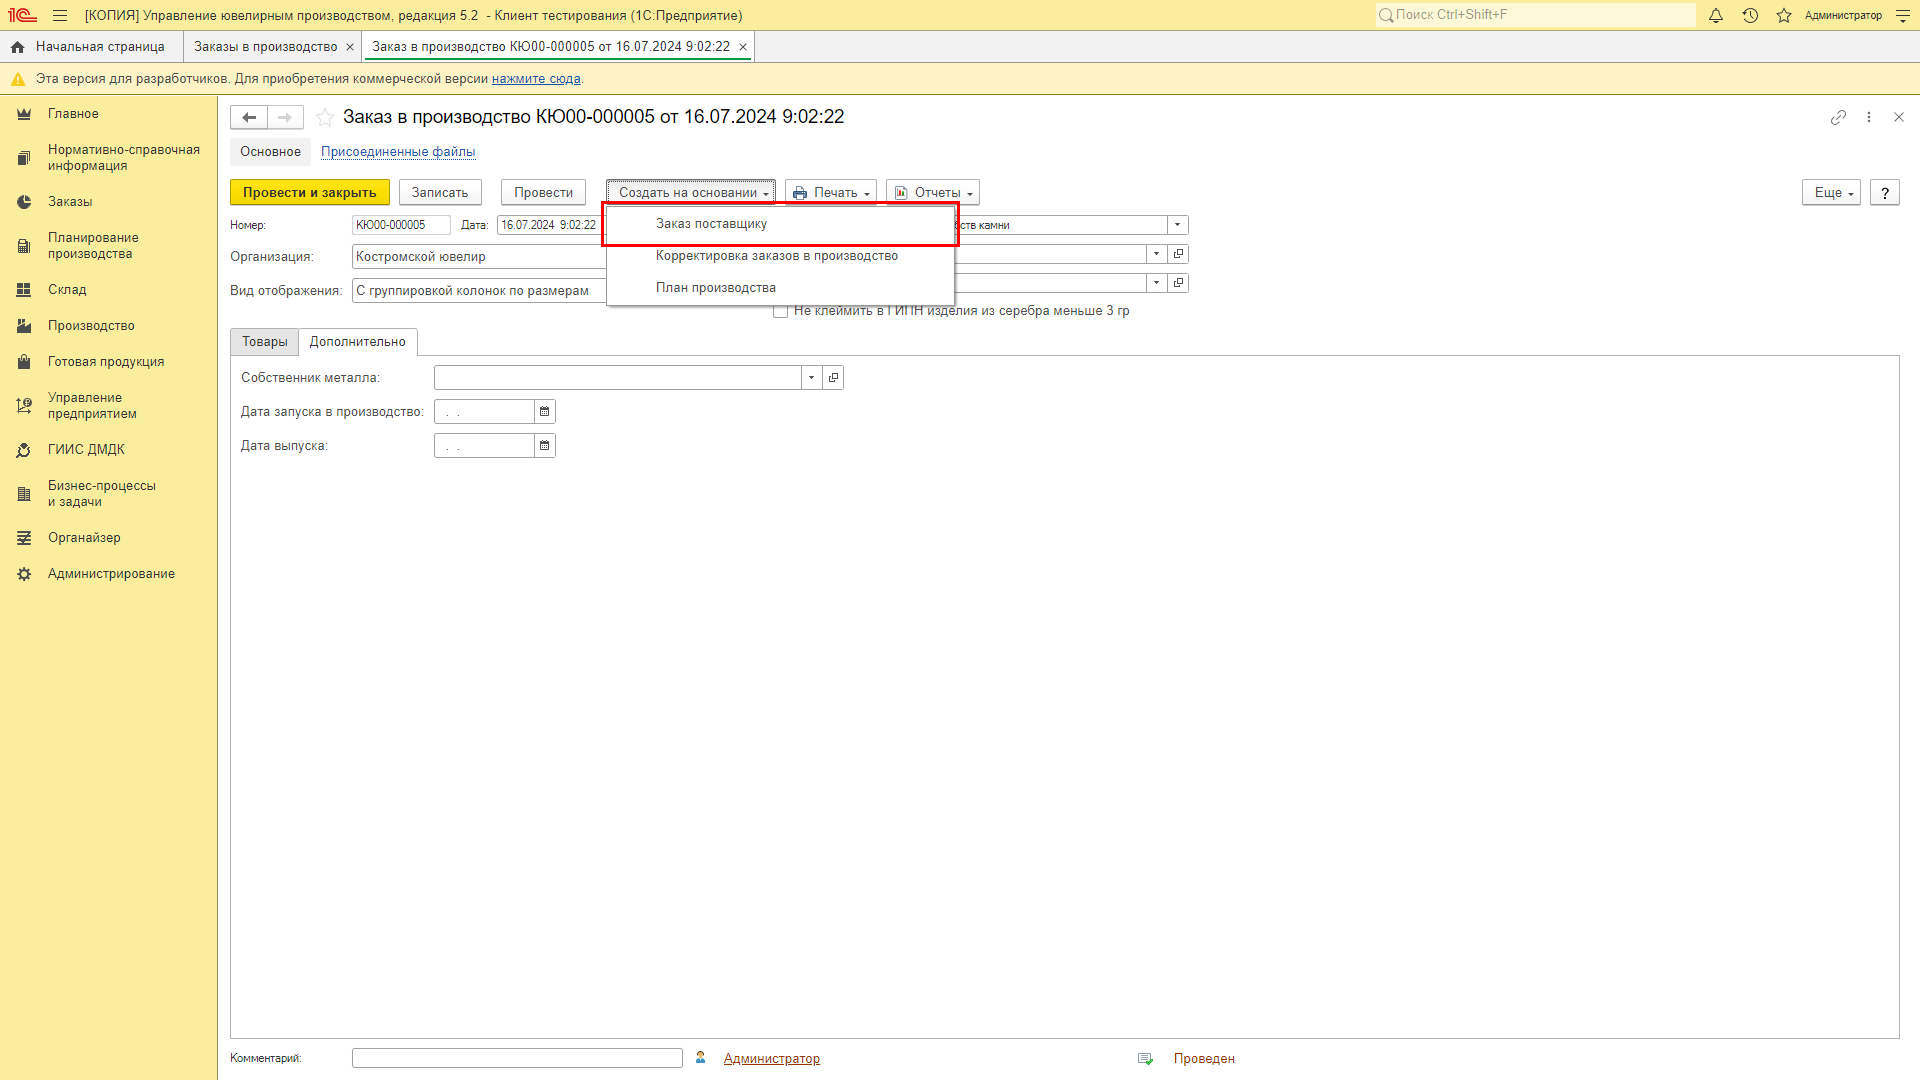The image size is (1920, 1080).
Task: Click Провести и закрыть button
Action: [x=310, y=193]
